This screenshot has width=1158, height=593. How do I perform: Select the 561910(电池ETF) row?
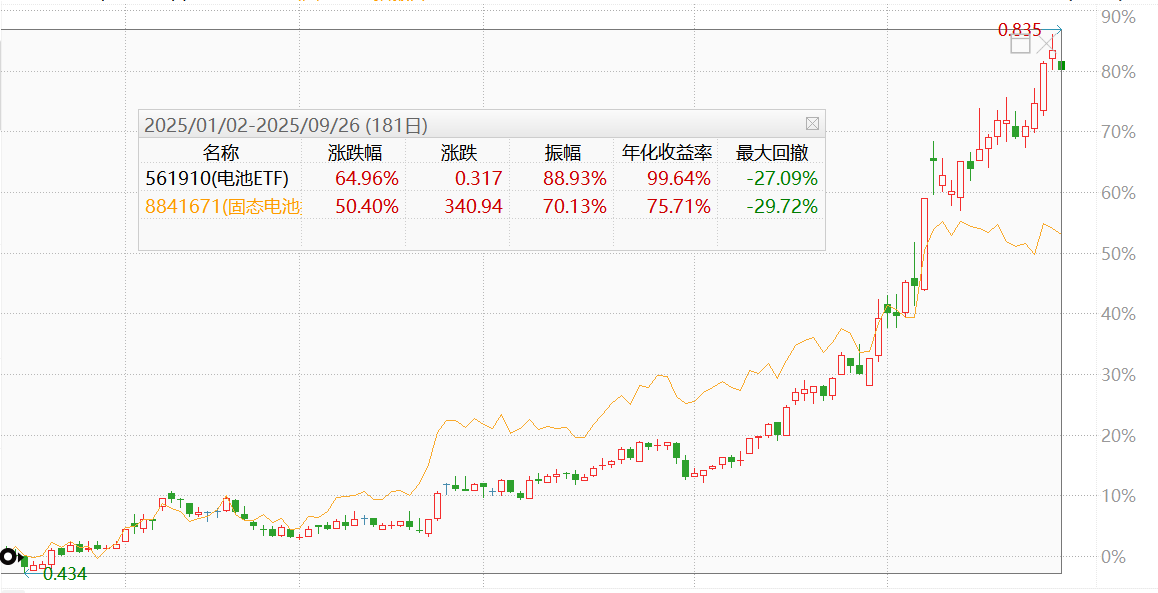(217, 179)
